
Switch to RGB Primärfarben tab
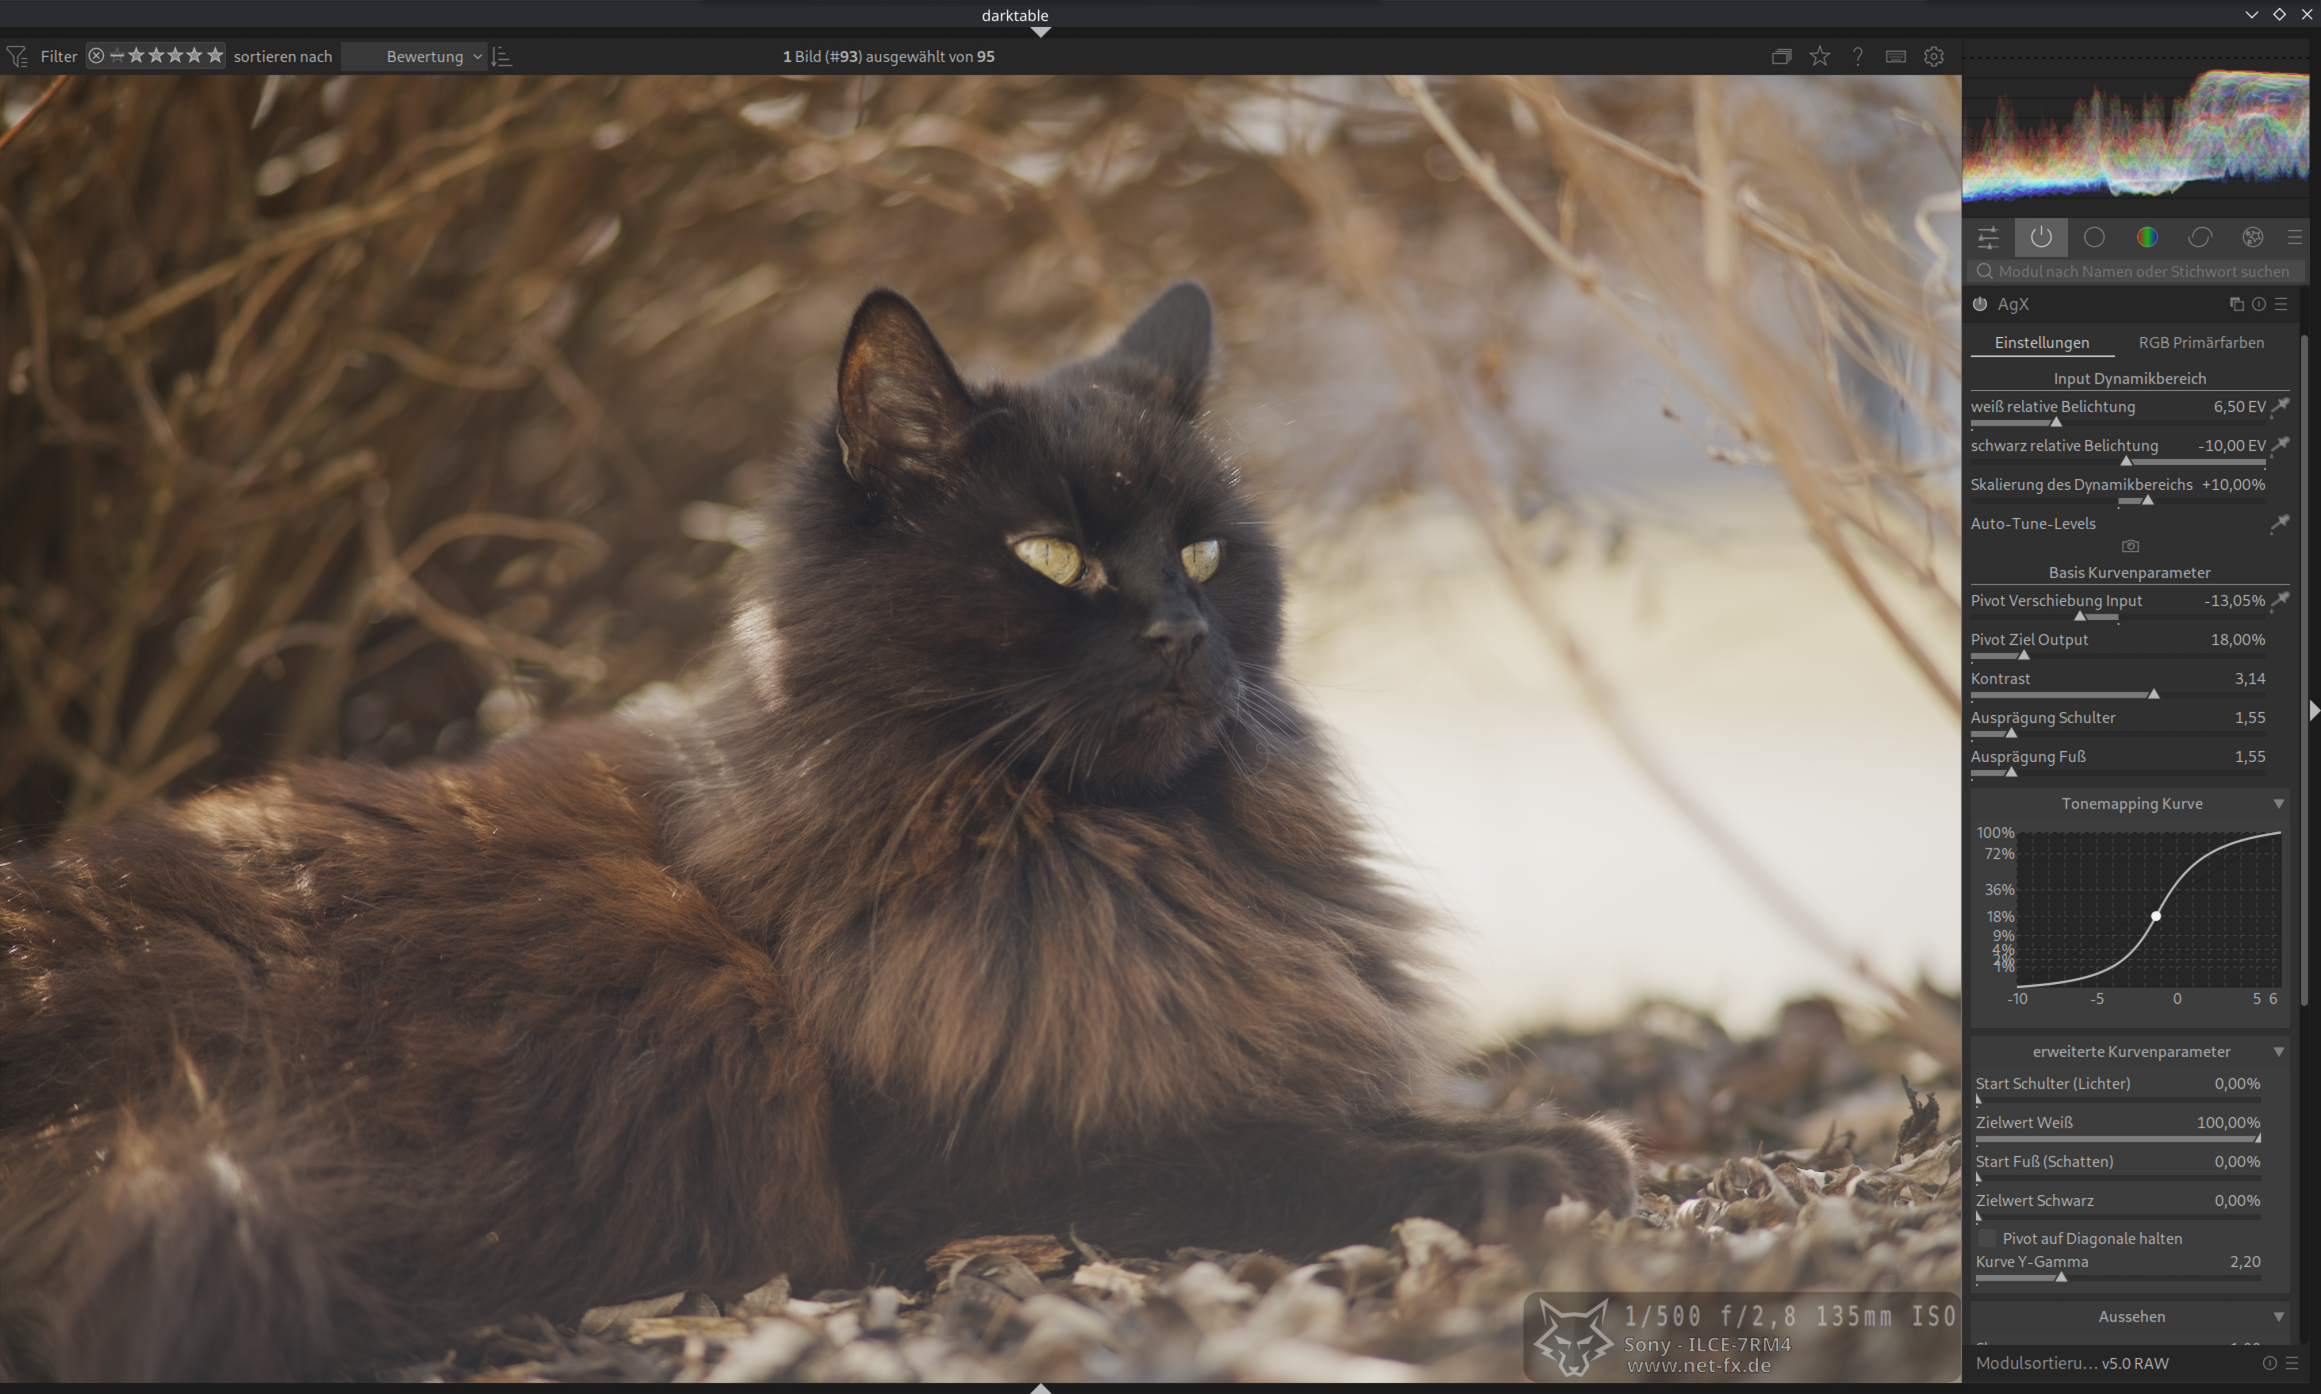point(2200,343)
